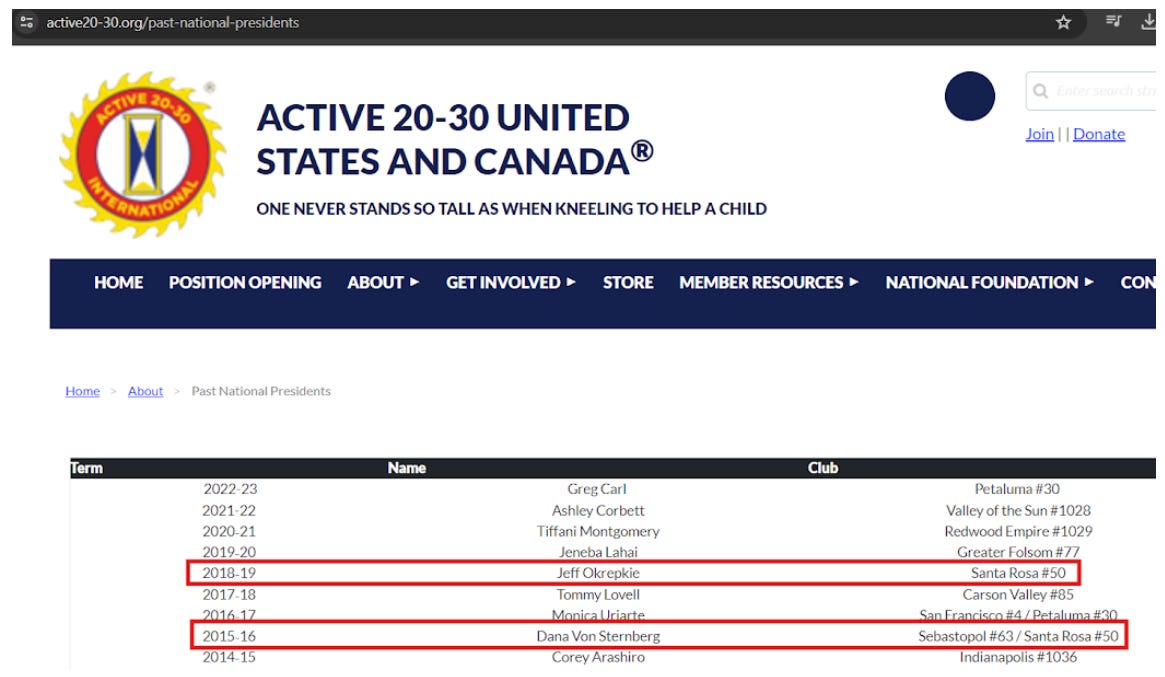Open the GET INVOLVED menu

click(503, 282)
